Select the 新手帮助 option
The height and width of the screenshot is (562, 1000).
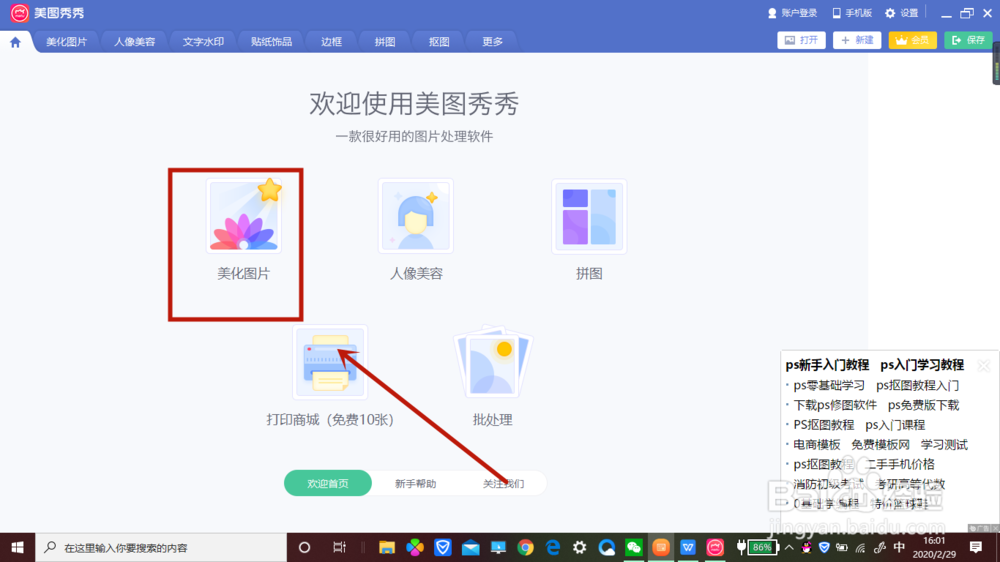coord(415,484)
